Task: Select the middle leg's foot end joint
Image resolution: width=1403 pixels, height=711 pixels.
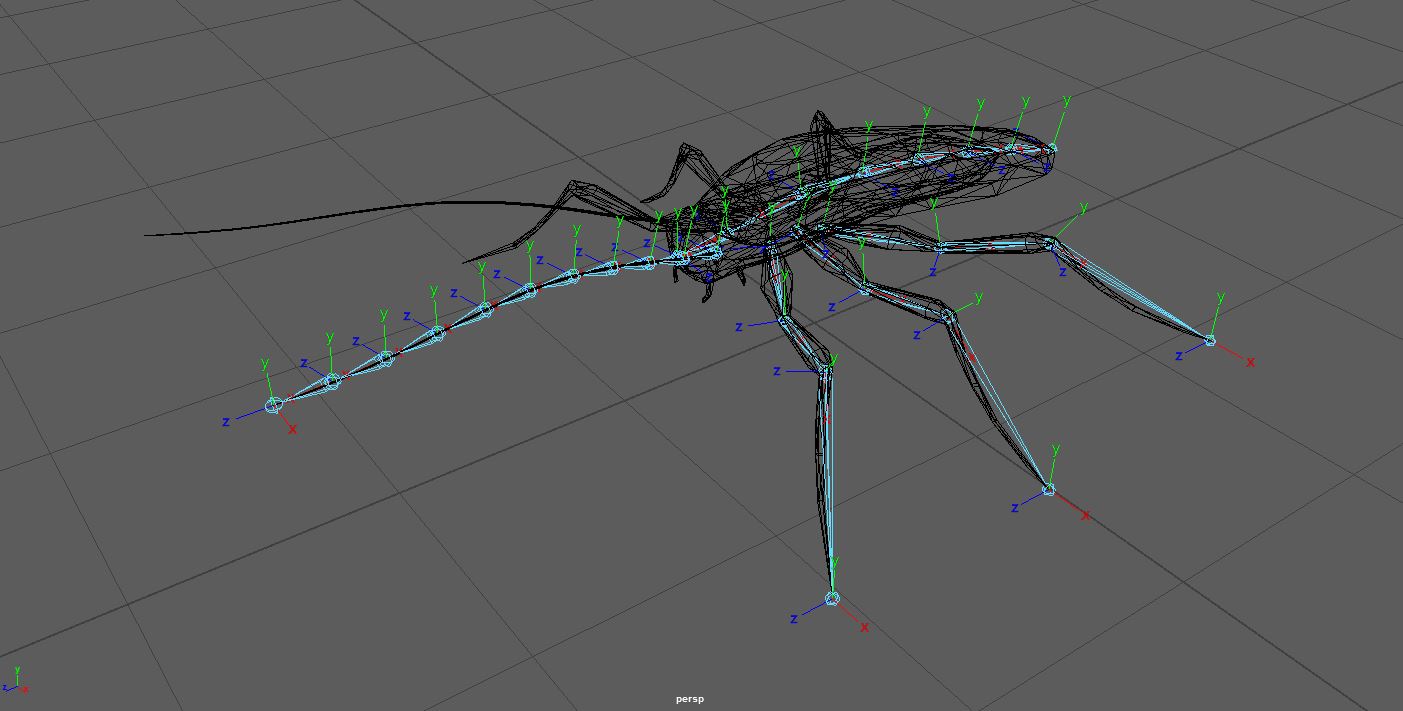Action: coord(1048,489)
